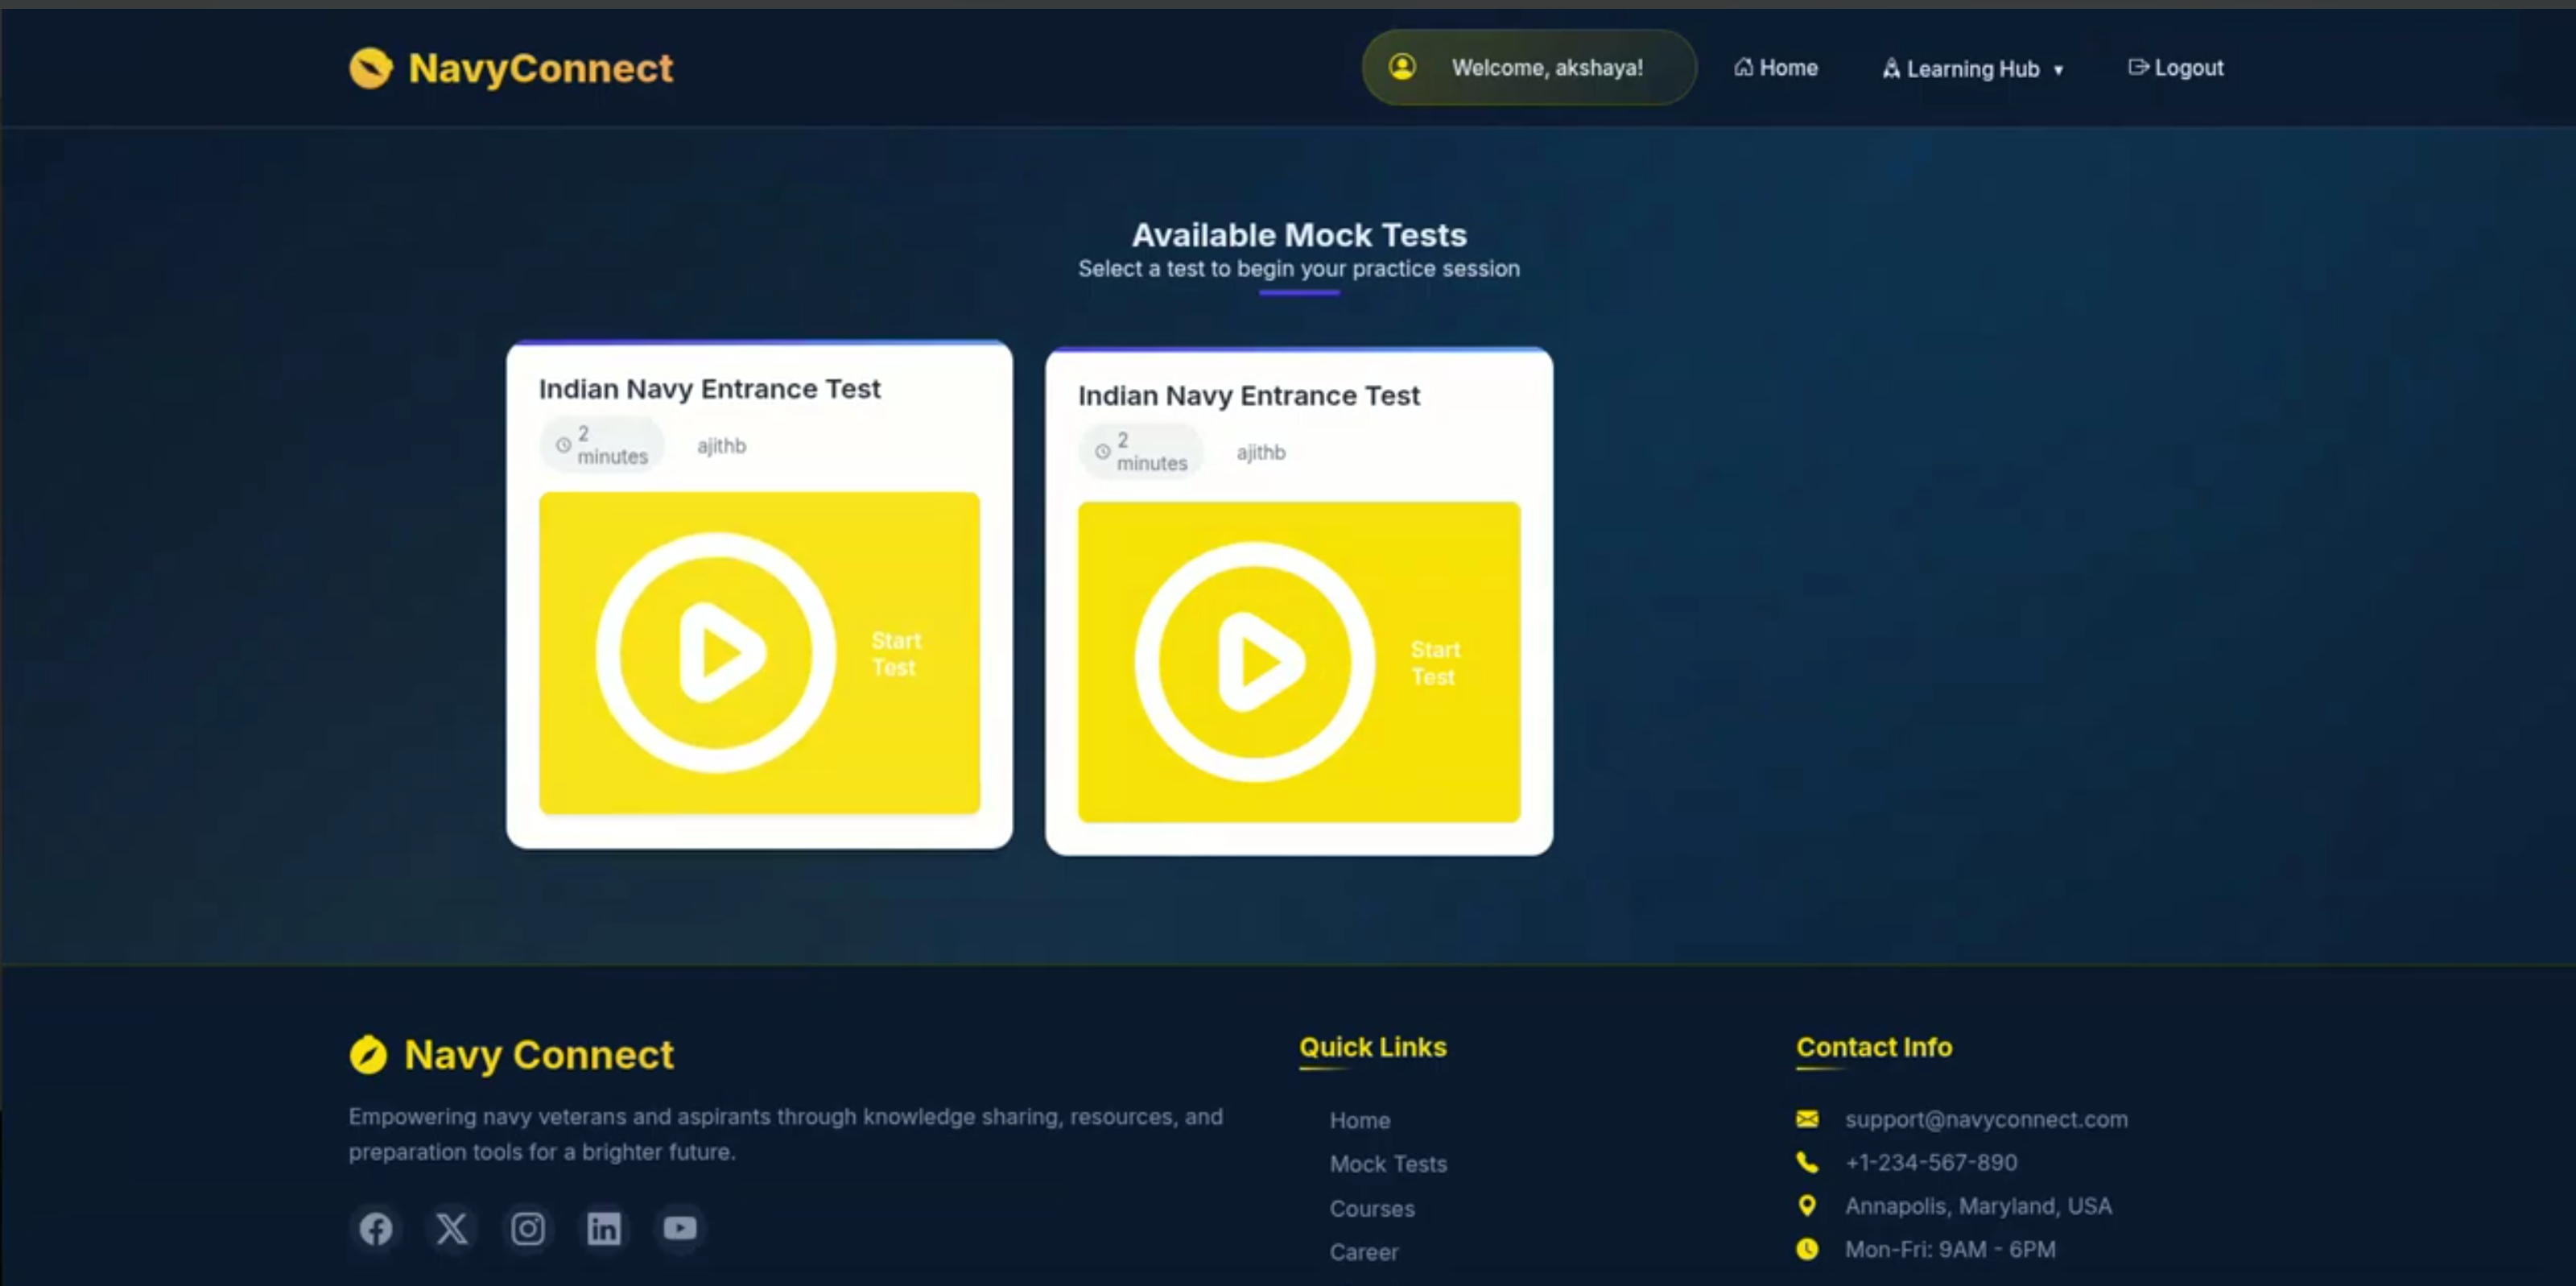
Task: Click the Home house icon in navigation
Action: pyautogui.click(x=1743, y=67)
